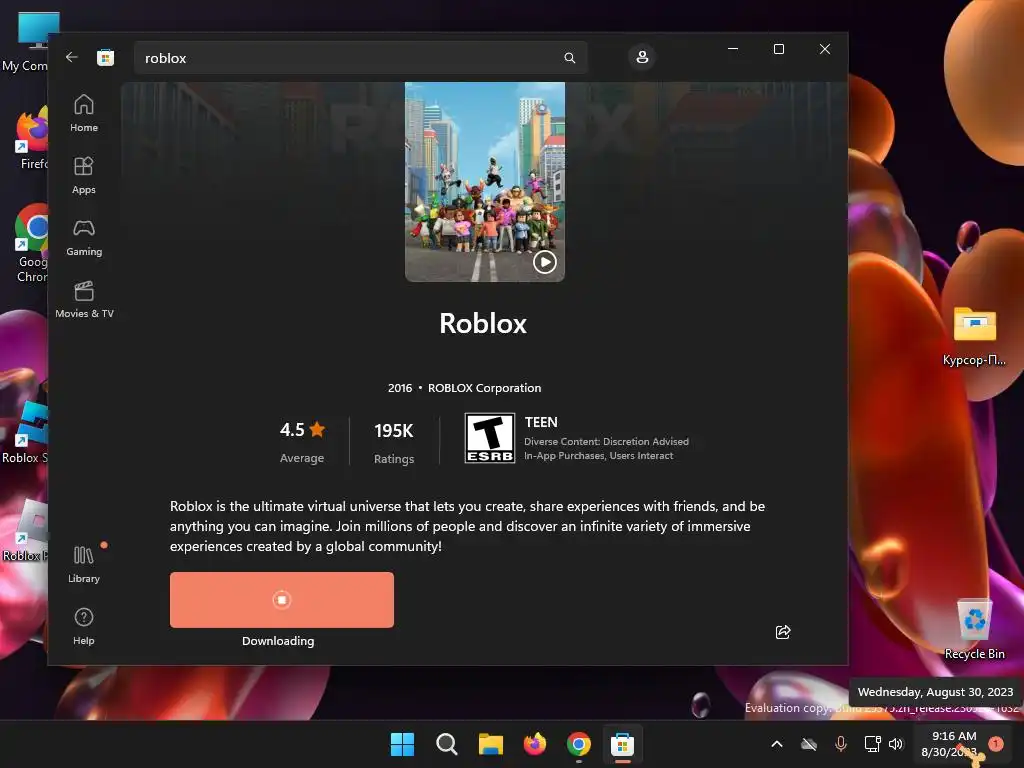Screen dimensions: 1024x768
Task: Launch Google Chrome from taskbar
Action: (x=579, y=744)
